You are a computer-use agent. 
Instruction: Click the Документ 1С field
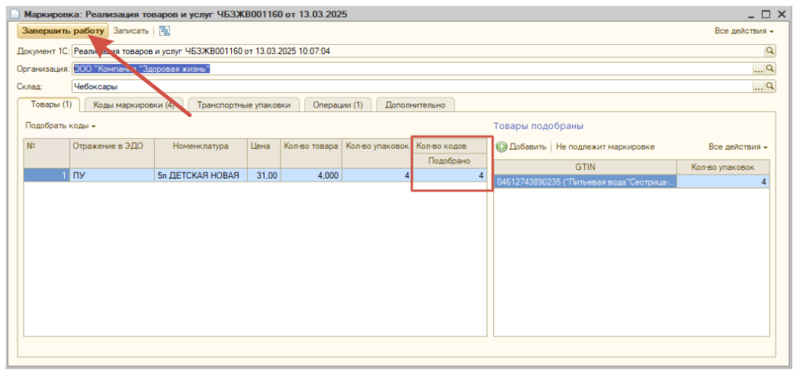pyautogui.click(x=417, y=51)
